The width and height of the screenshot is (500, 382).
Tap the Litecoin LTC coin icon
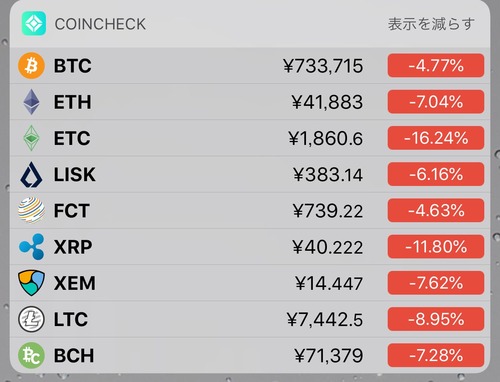pos(31,319)
